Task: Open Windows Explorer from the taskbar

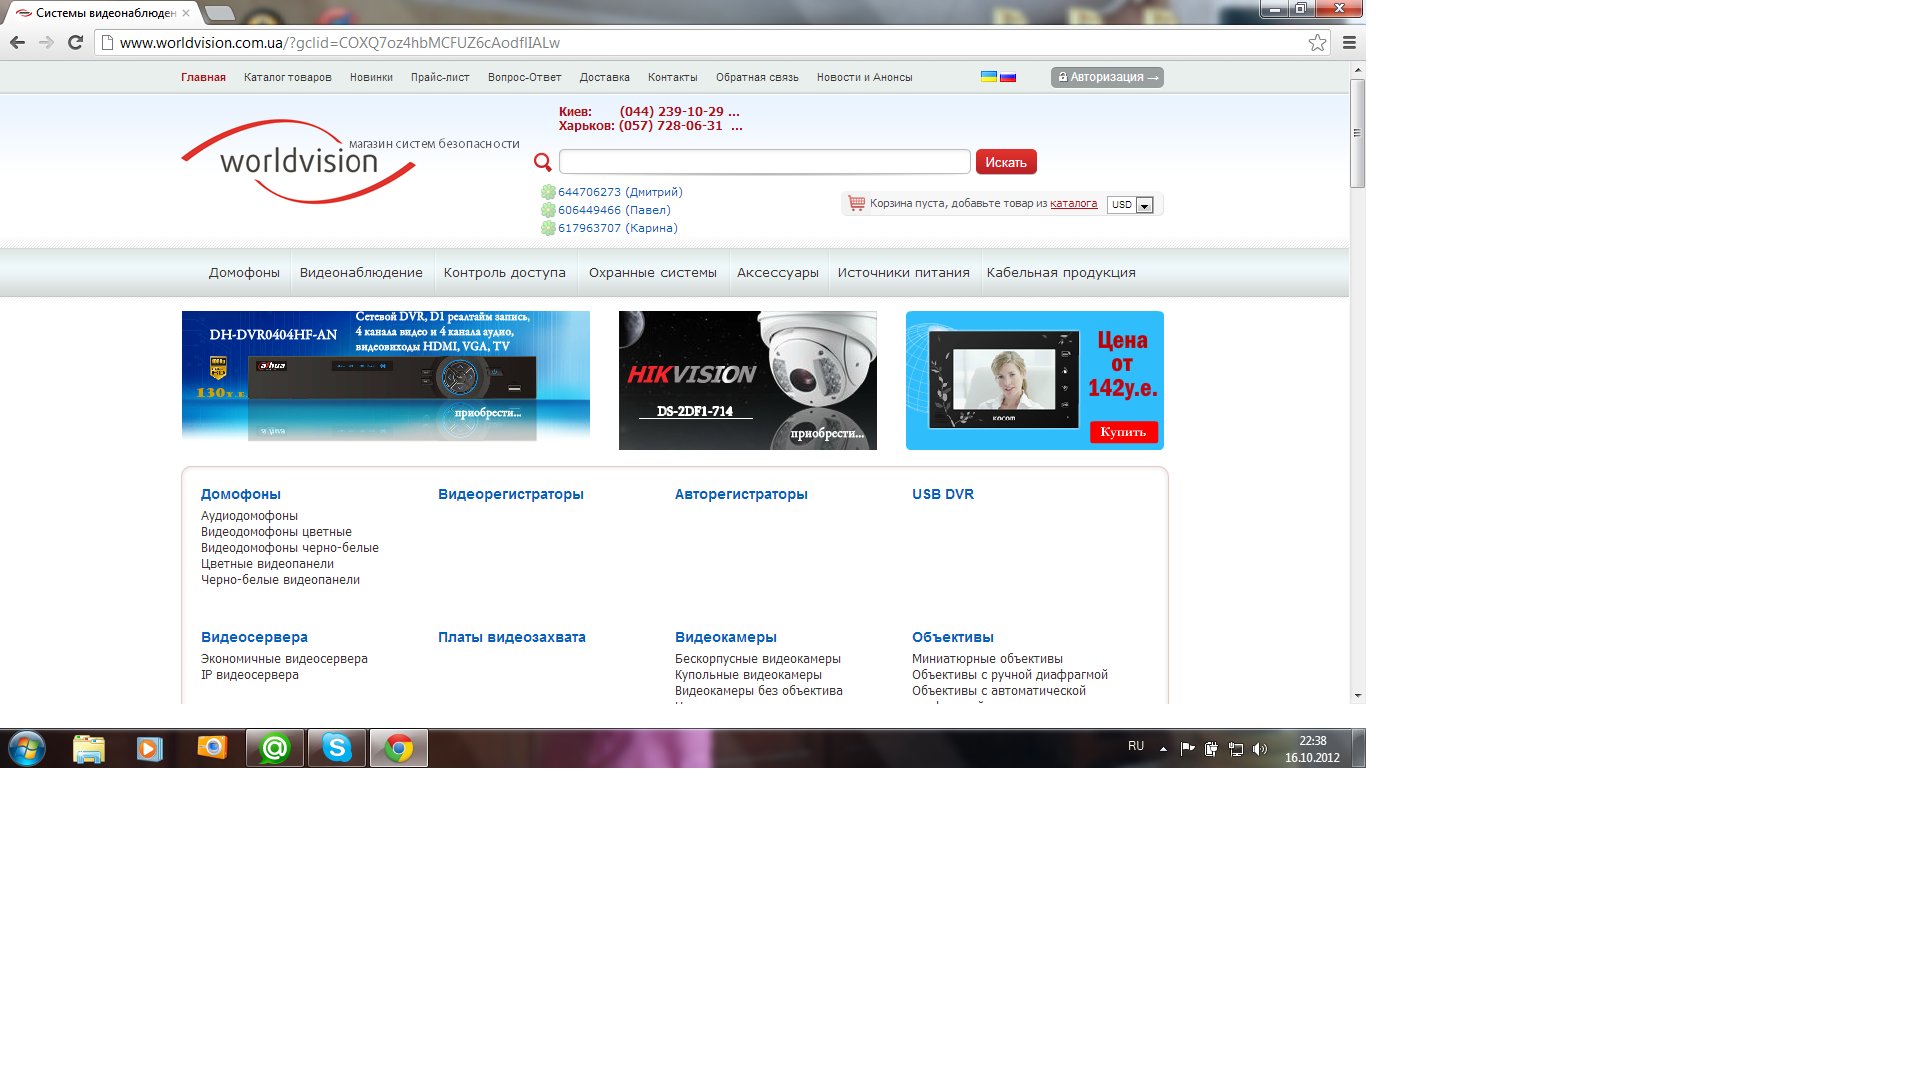Action: point(89,748)
